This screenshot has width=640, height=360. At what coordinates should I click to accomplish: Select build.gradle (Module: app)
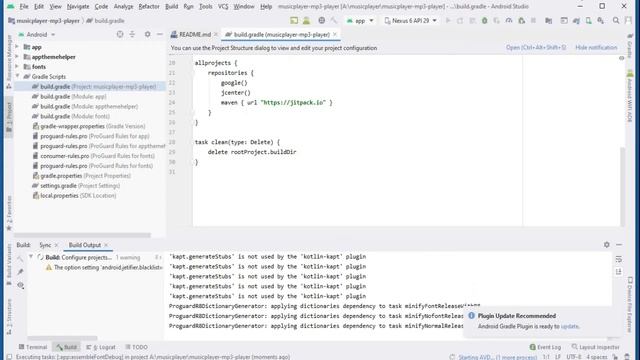(x=69, y=96)
